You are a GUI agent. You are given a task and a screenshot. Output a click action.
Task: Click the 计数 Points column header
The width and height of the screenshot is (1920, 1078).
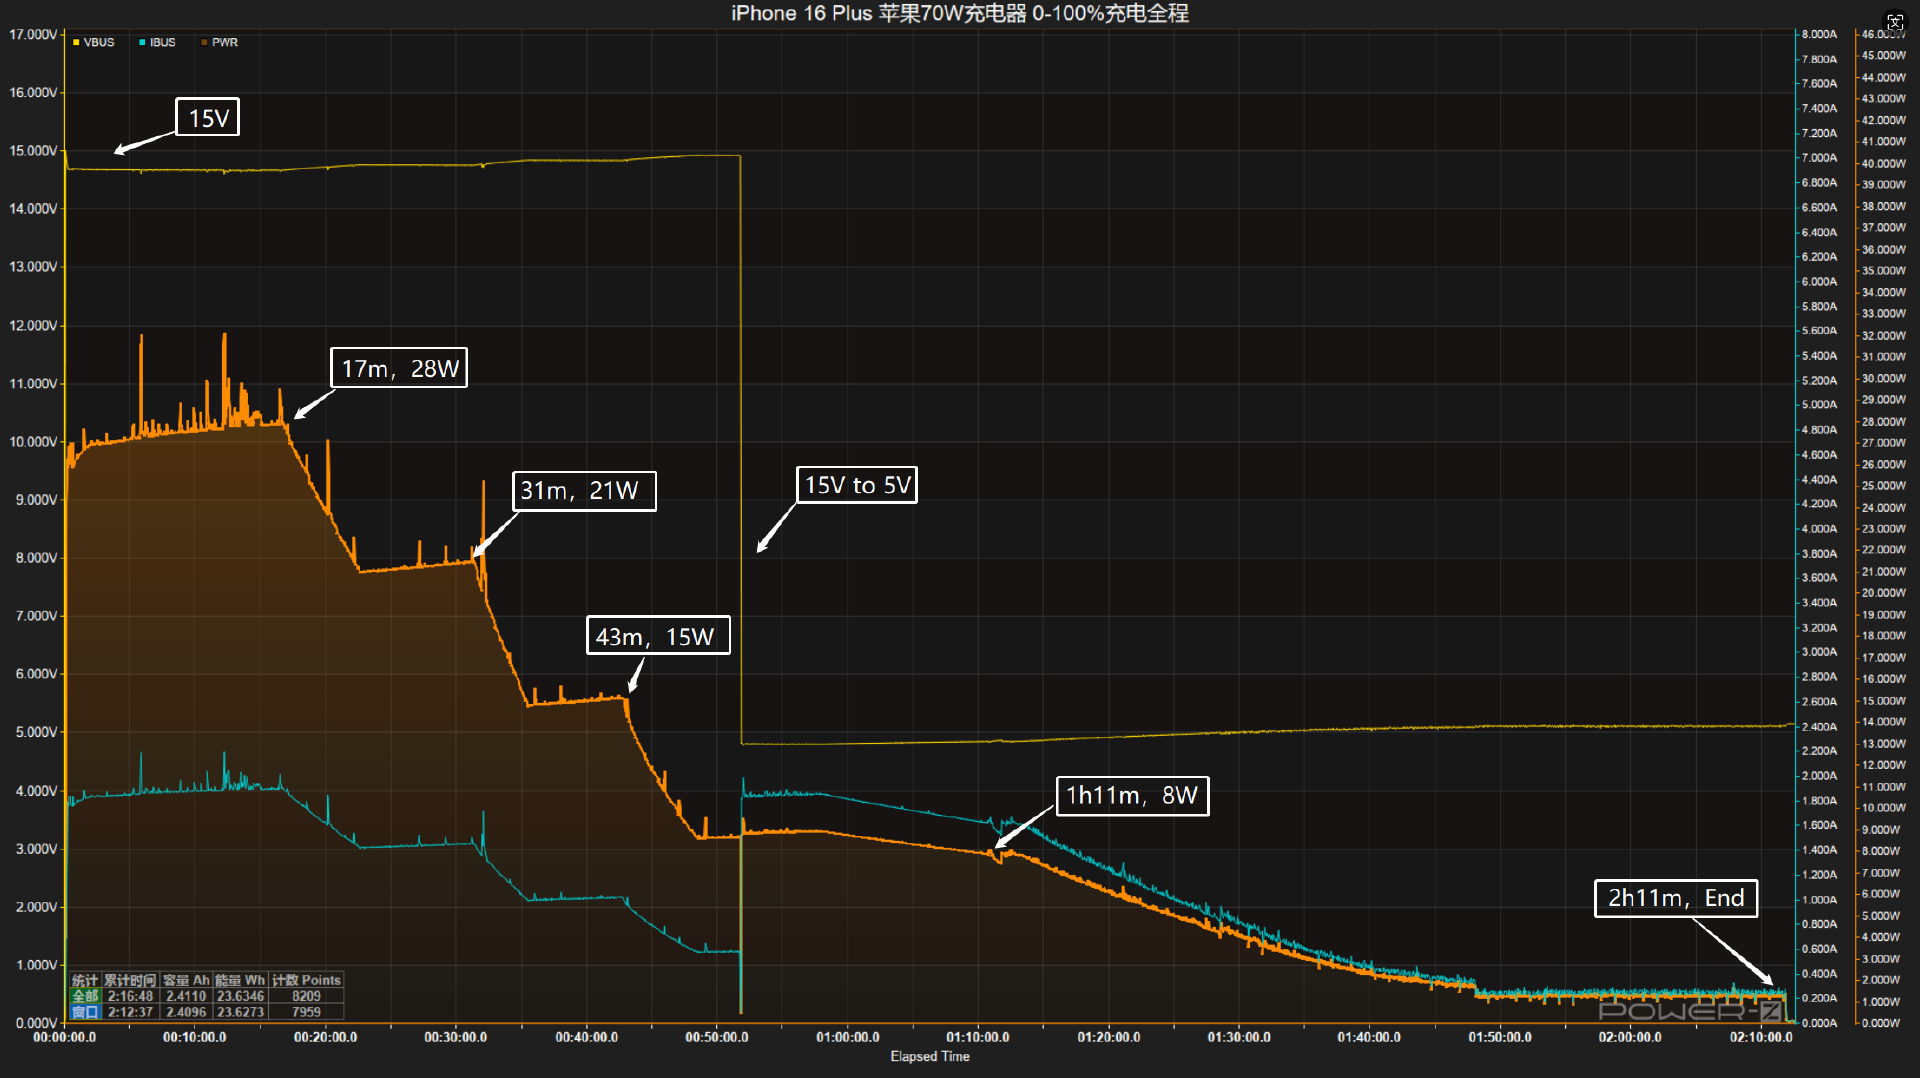(306, 980)
